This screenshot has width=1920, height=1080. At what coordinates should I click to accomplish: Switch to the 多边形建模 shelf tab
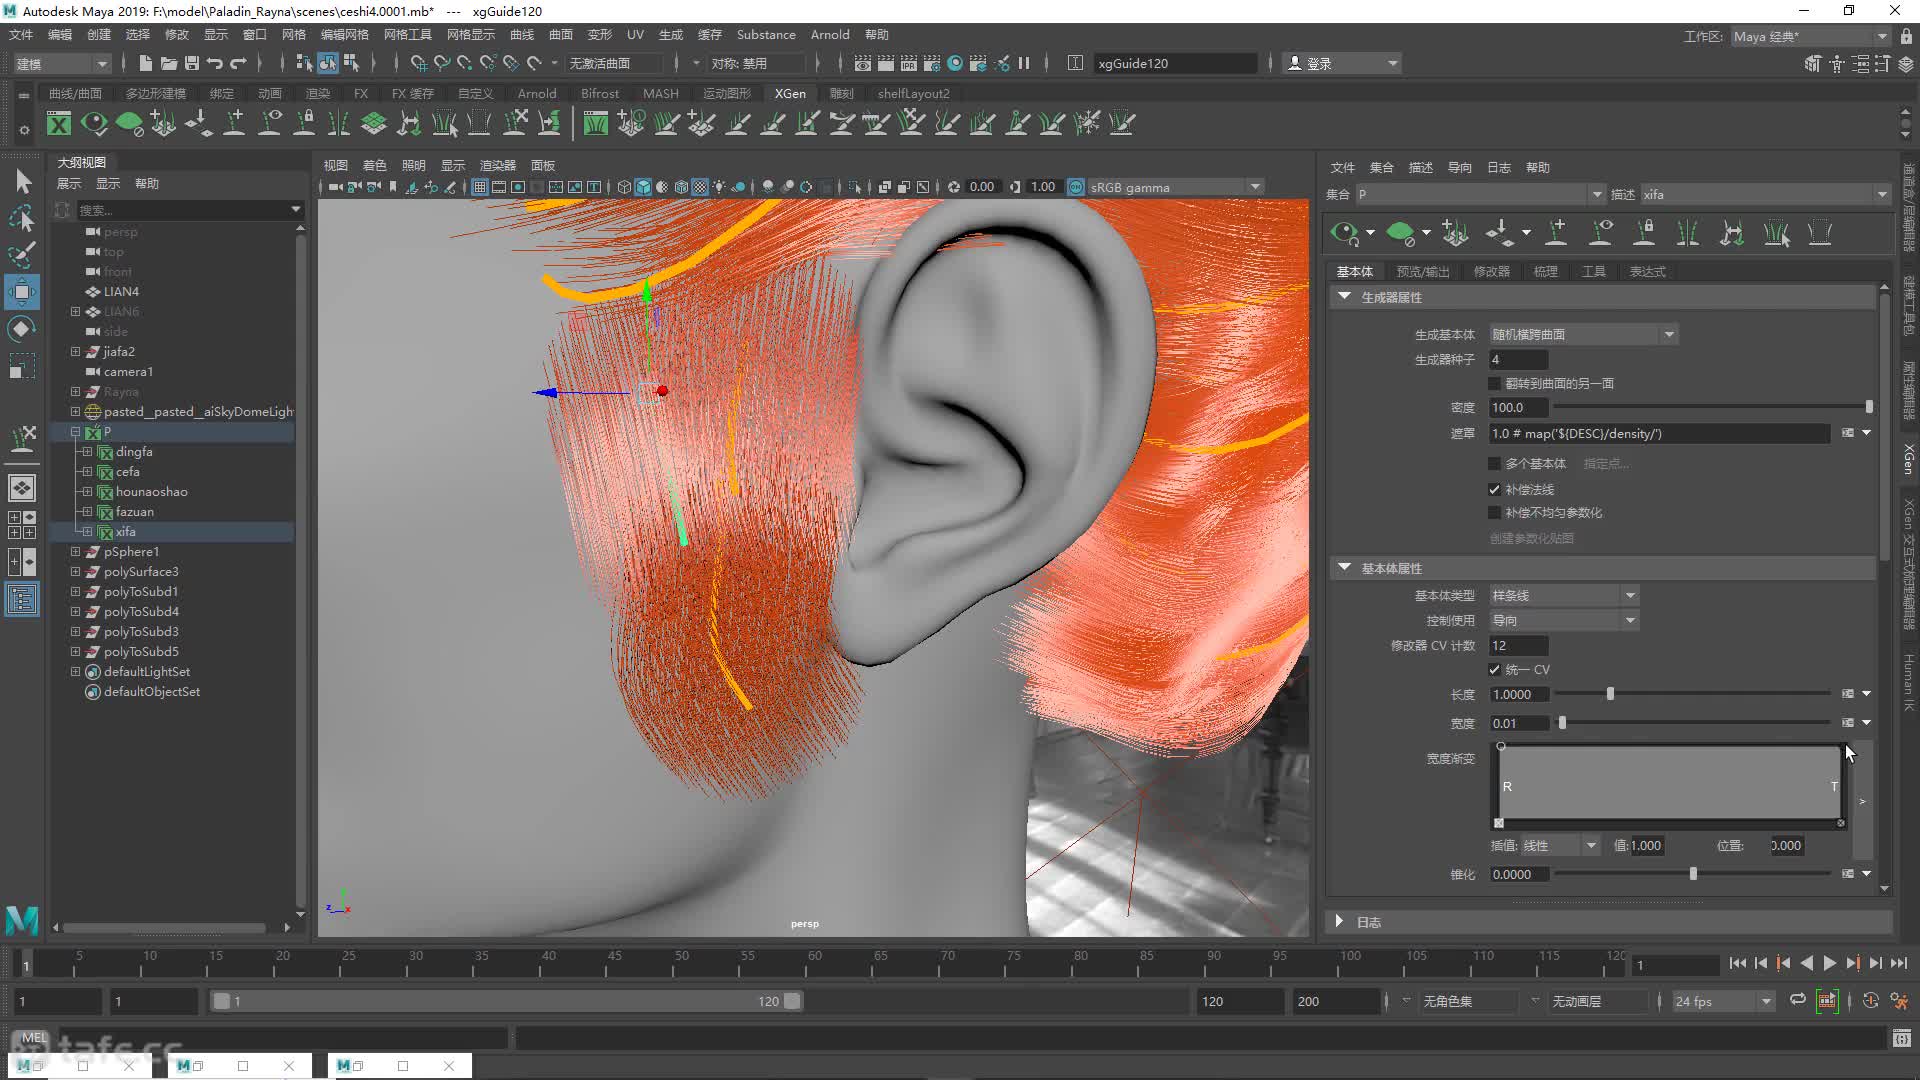pos(155,93)
